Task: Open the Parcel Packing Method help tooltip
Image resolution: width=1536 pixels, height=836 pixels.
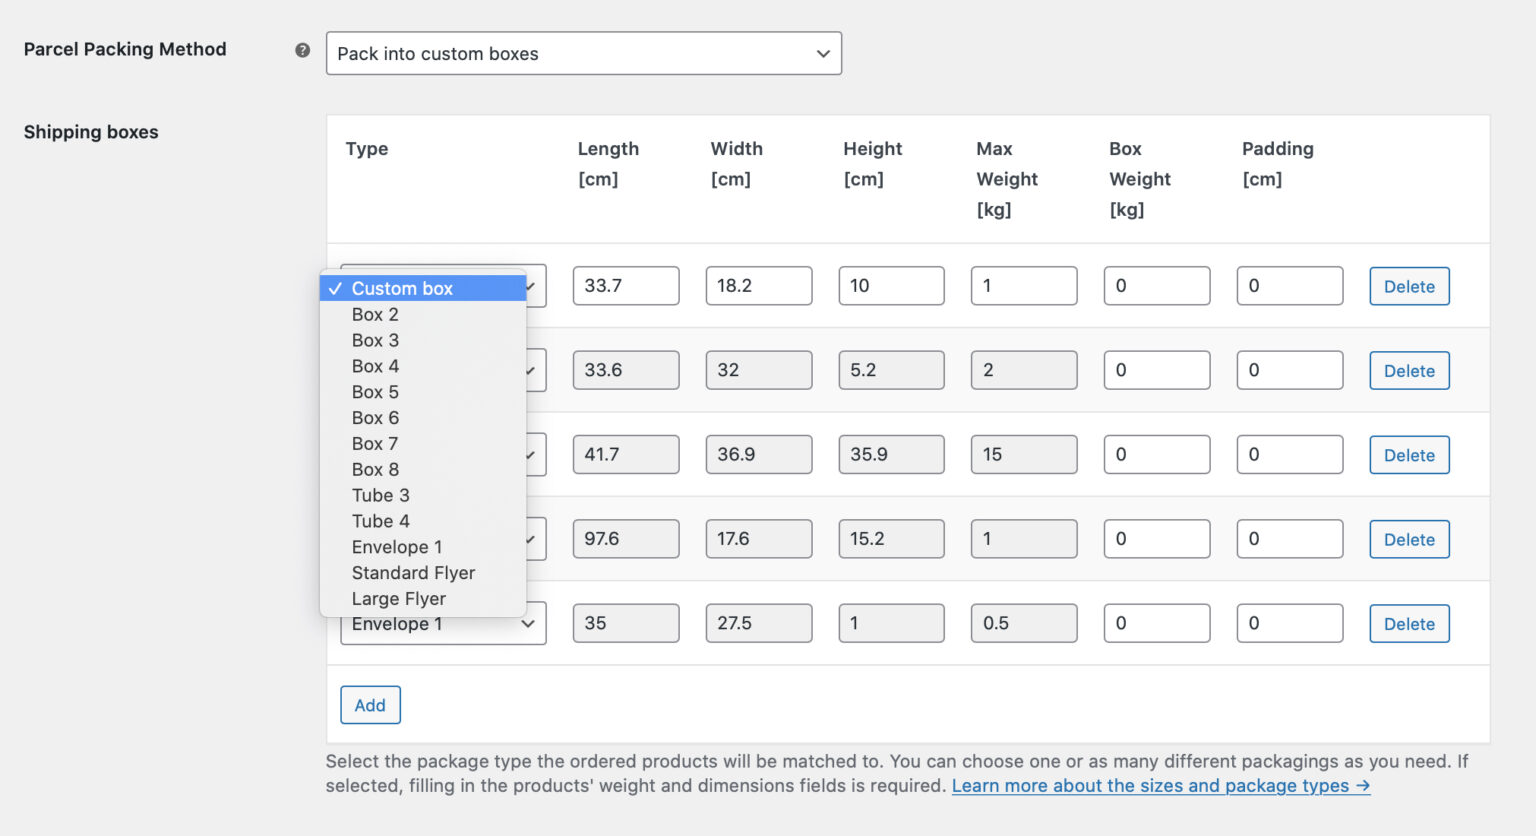Action: (302, 48)
